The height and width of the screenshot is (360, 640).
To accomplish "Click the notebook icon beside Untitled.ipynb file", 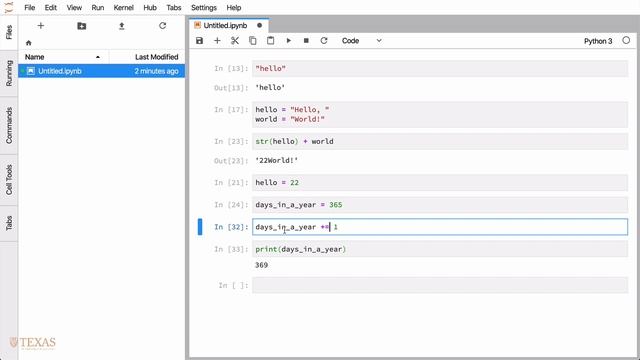I will tap(31, 71).
